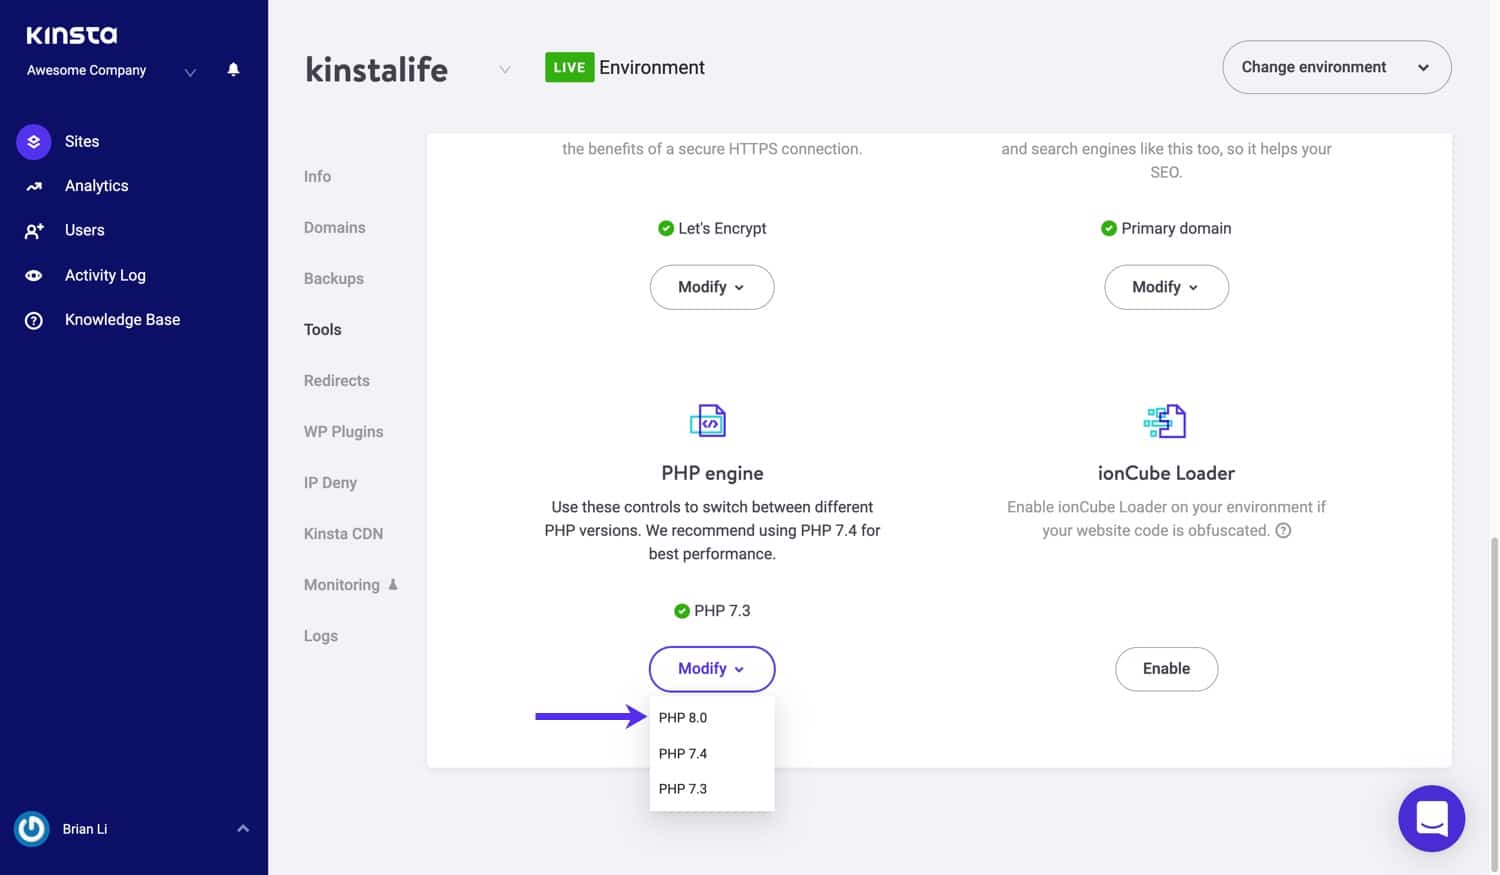Open the IP Deny tab
This screenshot has height=875, width=1500.
click(x=330, y=483)
